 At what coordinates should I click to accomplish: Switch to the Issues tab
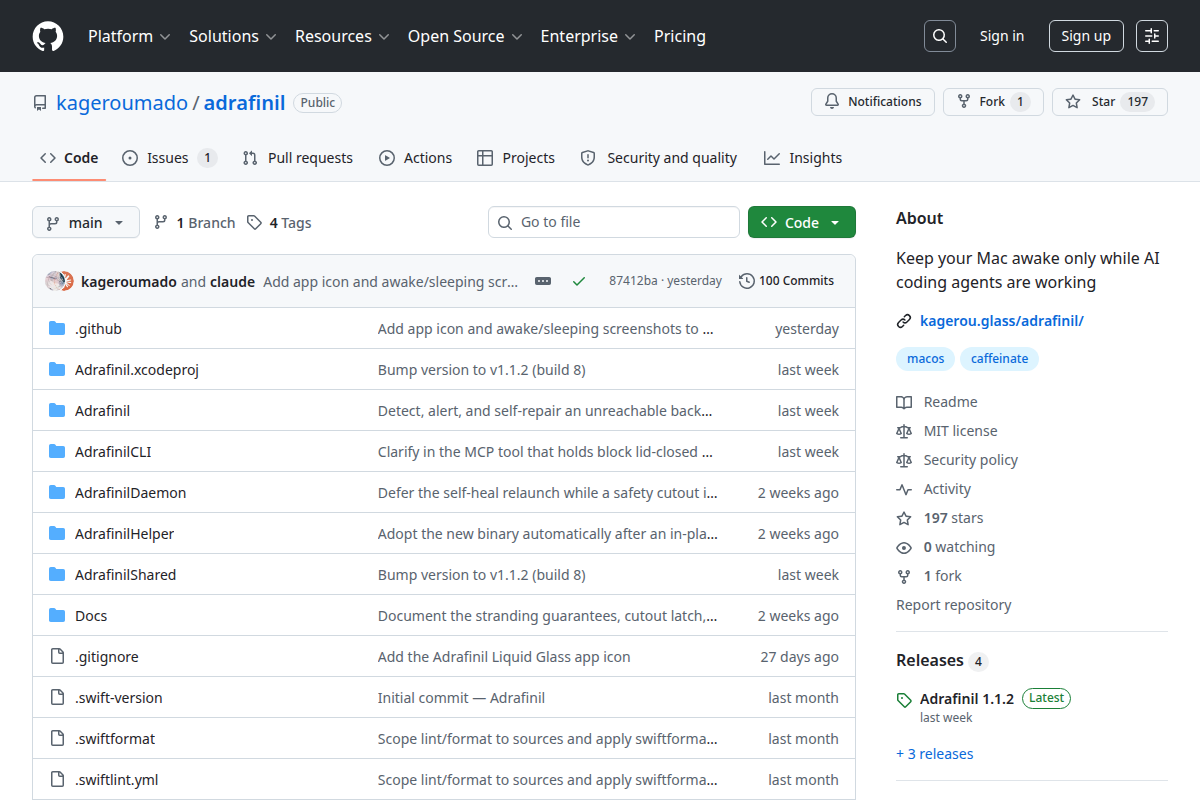pyautogui.click(x=169, y=158)
